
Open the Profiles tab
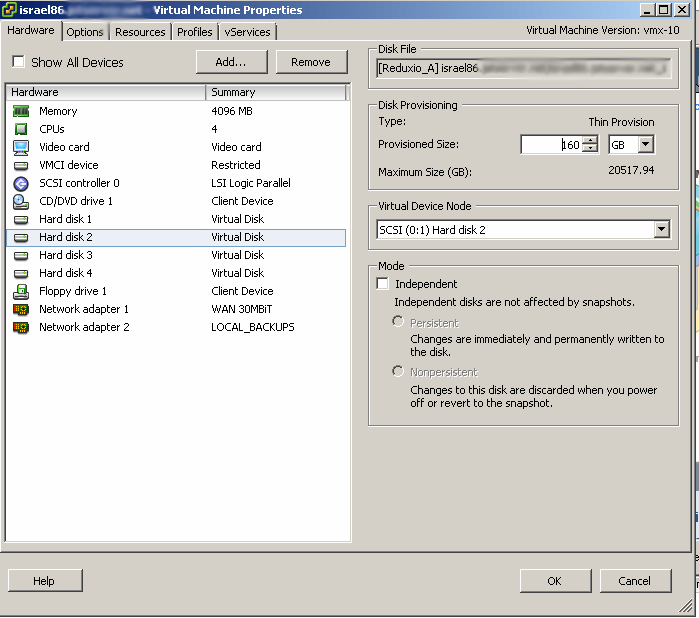(x=194, y=32)
